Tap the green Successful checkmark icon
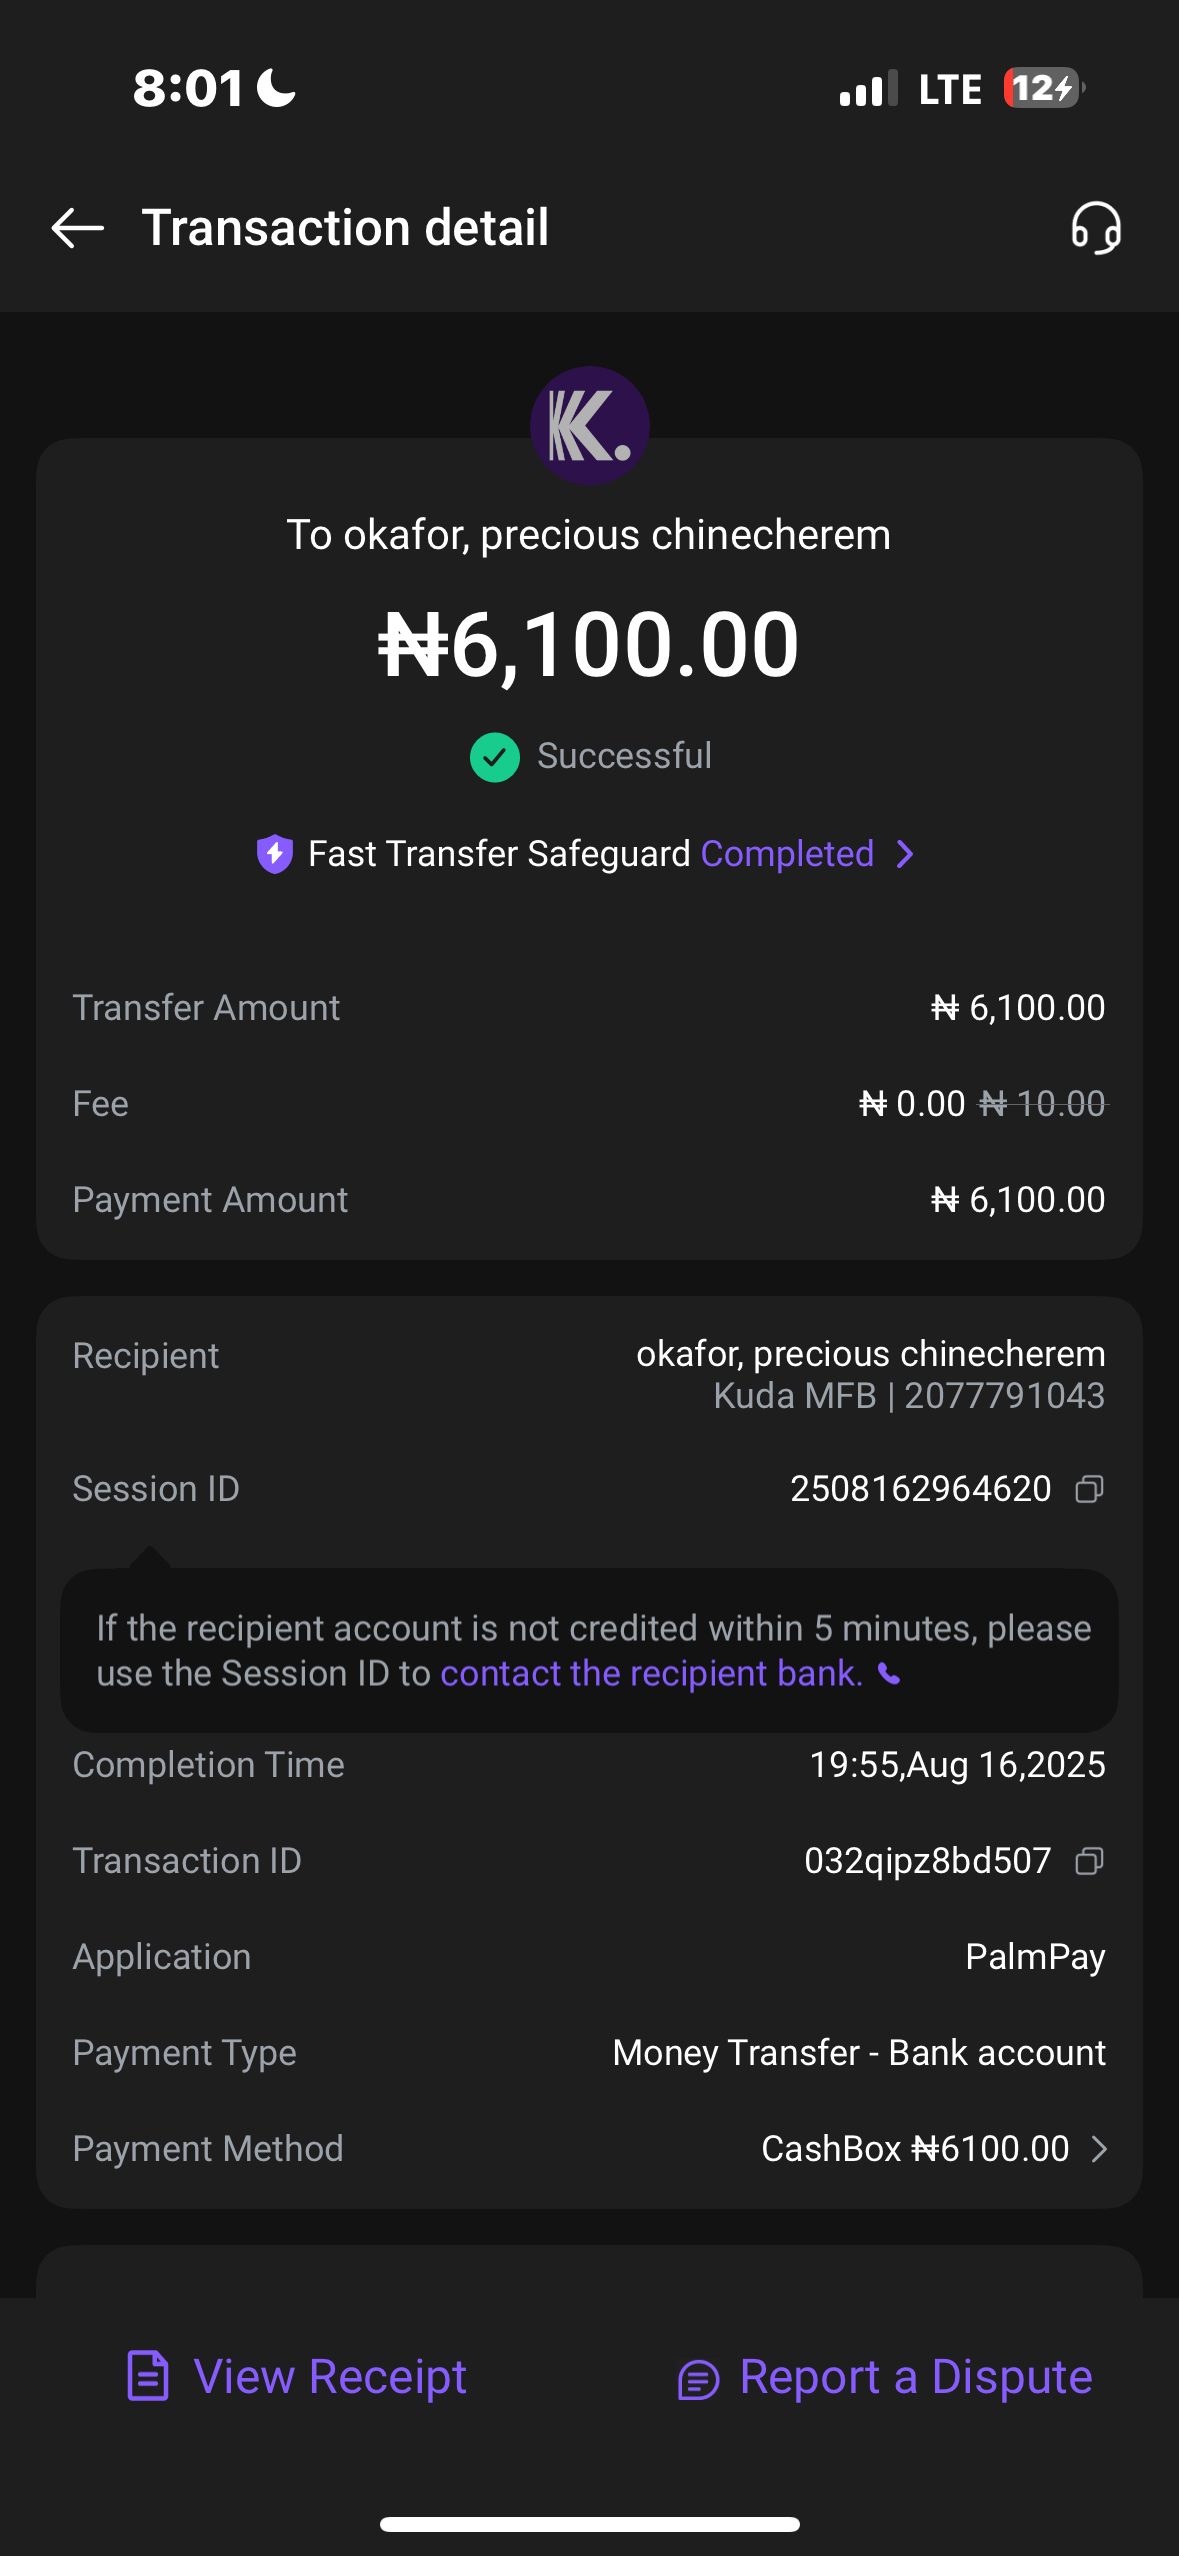1179x2556 pixels. pyautogui.click(x=494, y=757)
